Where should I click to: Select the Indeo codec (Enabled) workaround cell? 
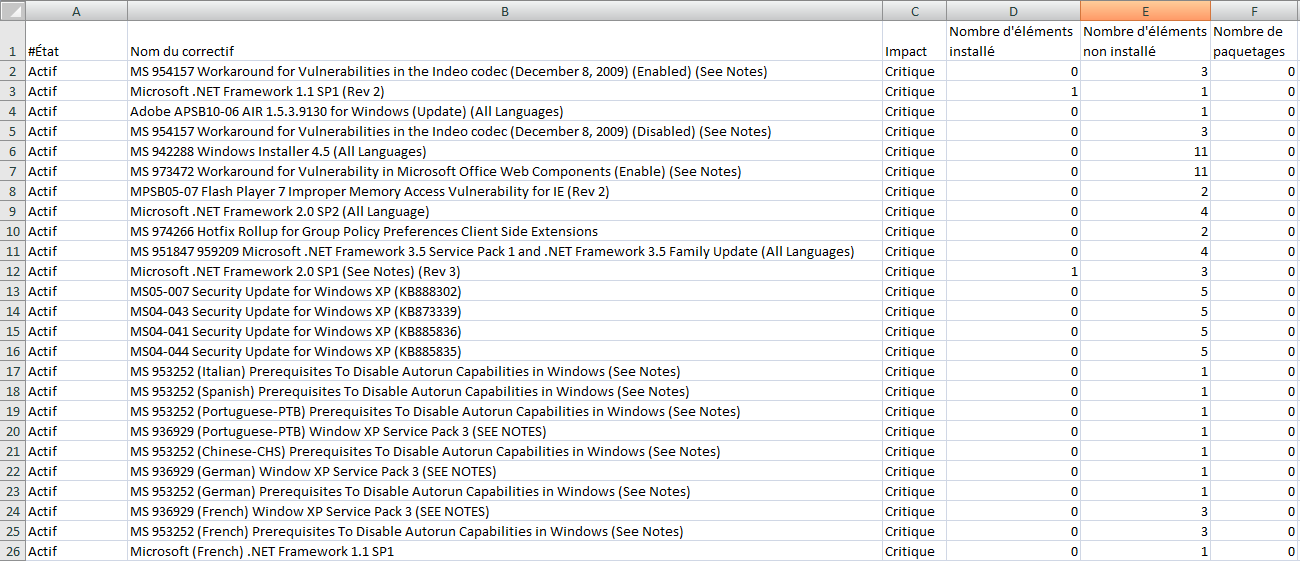[504, 72]
